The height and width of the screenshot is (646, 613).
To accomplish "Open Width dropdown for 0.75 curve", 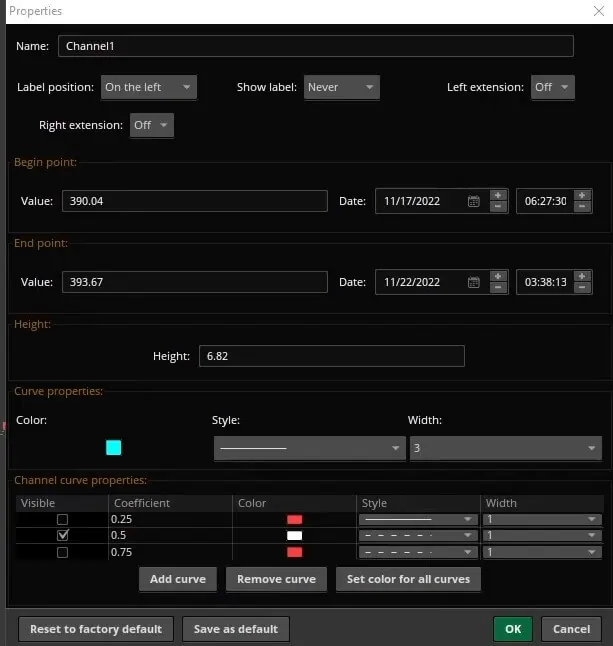I will click(x=542, y=552).
